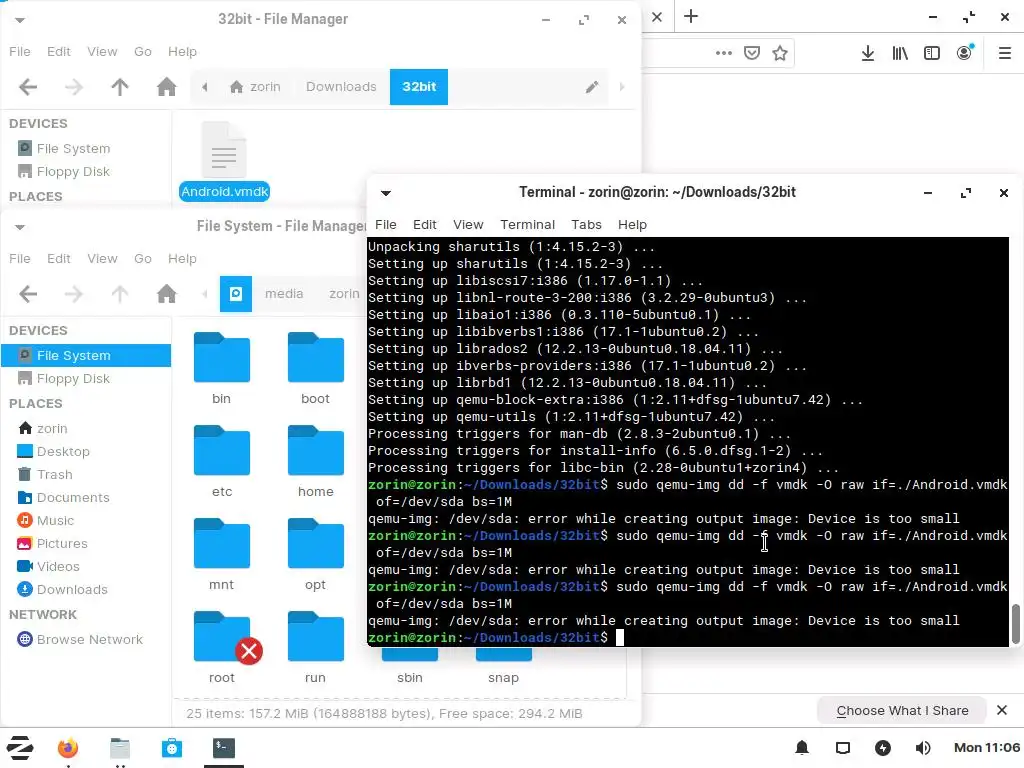Open home folder in 32bit File Manager
1024x768 pixels.
tap(167, 87)
